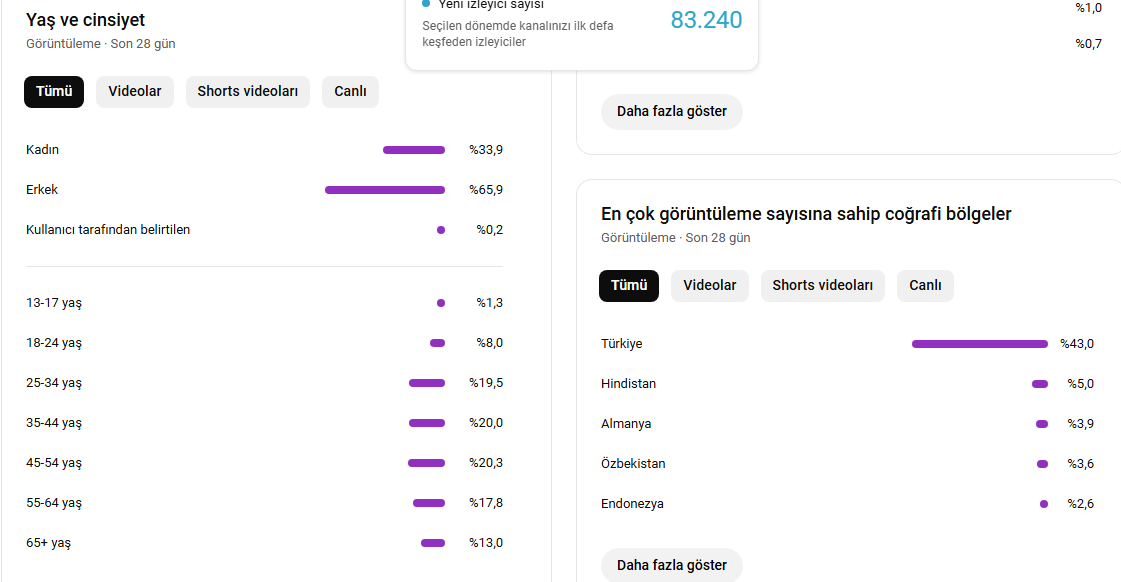
Task: Switch to Videolar in geographic regions card
Action: [709, 285]
